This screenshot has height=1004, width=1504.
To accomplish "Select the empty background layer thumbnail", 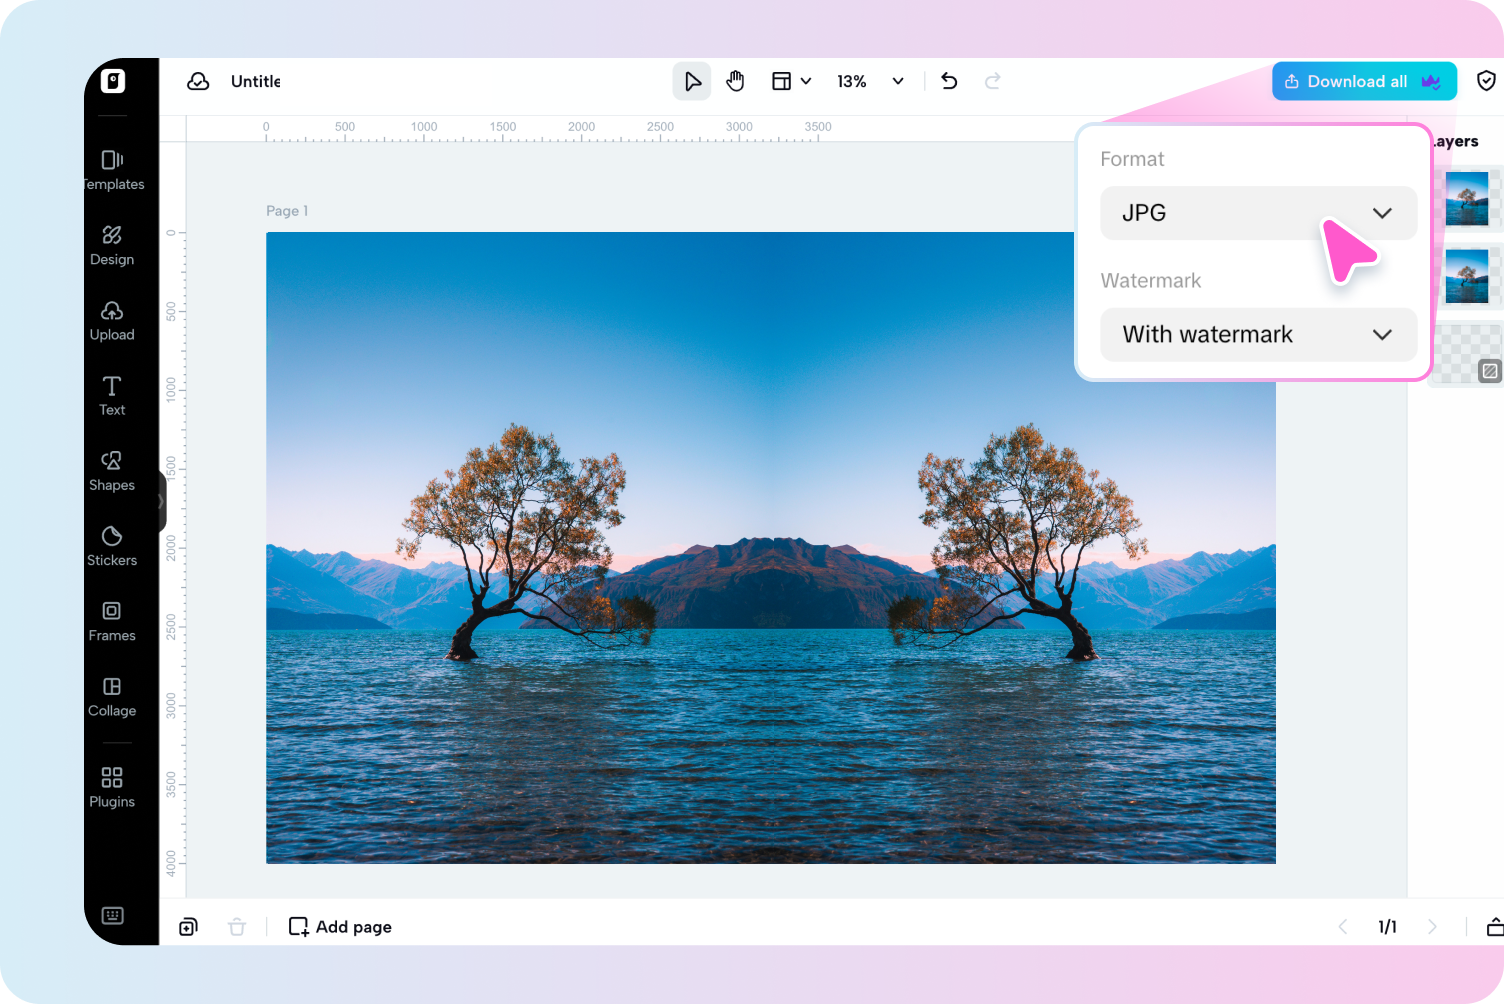I will 1467,354.
